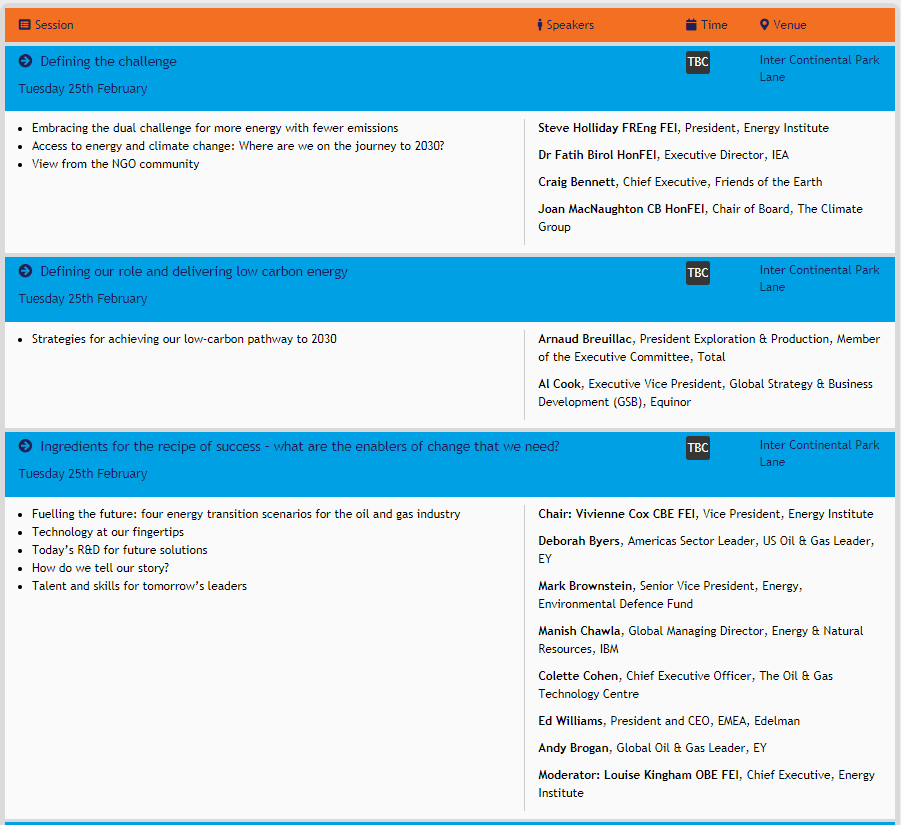Click TBC badge for Ingredients session

click(697, 447)
